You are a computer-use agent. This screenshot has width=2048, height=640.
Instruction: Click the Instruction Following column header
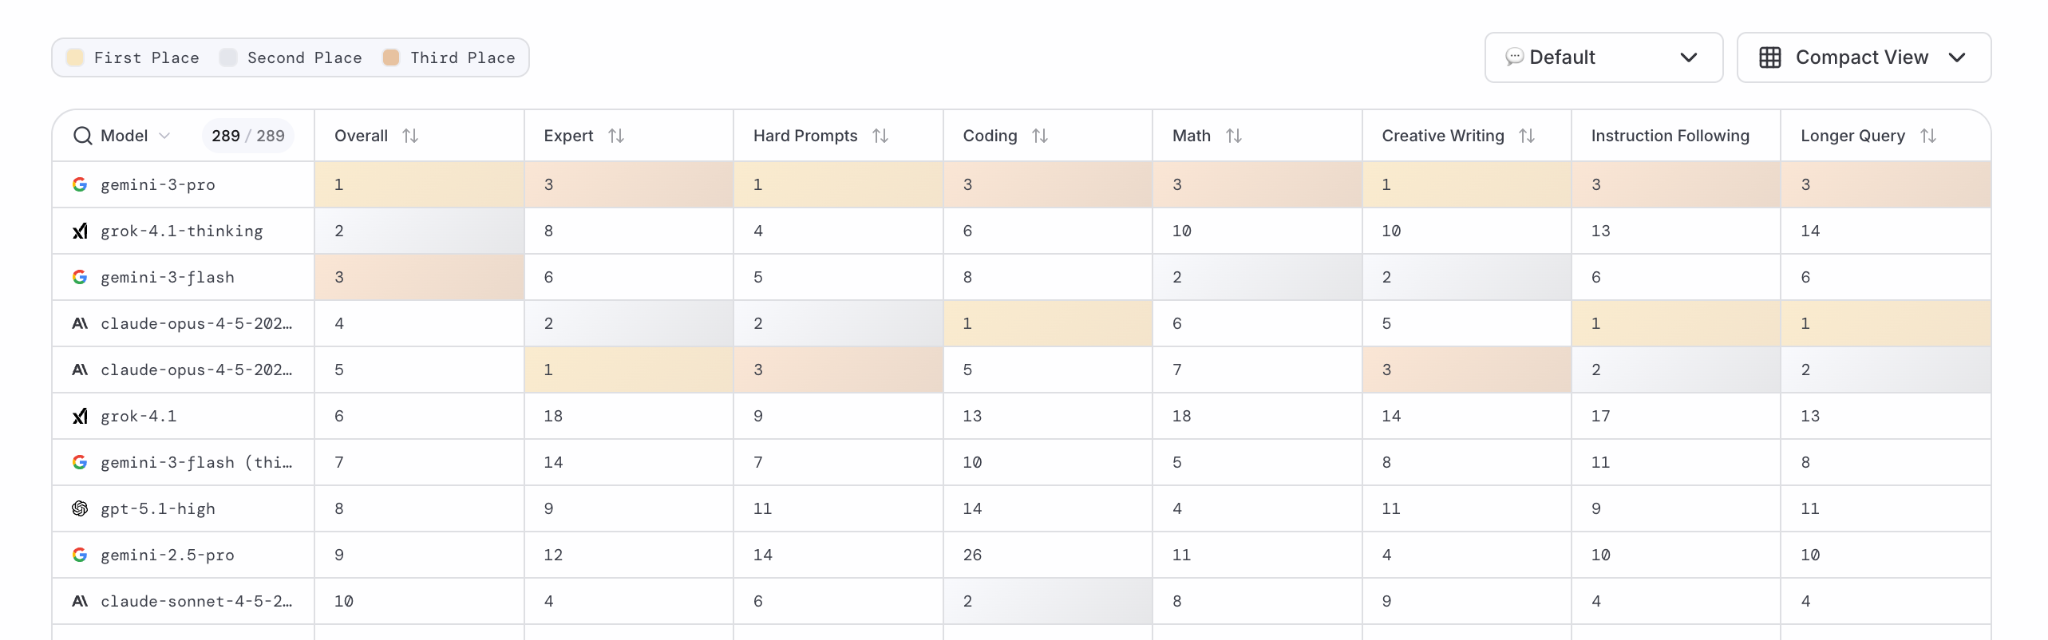(x=1670, y=136)
